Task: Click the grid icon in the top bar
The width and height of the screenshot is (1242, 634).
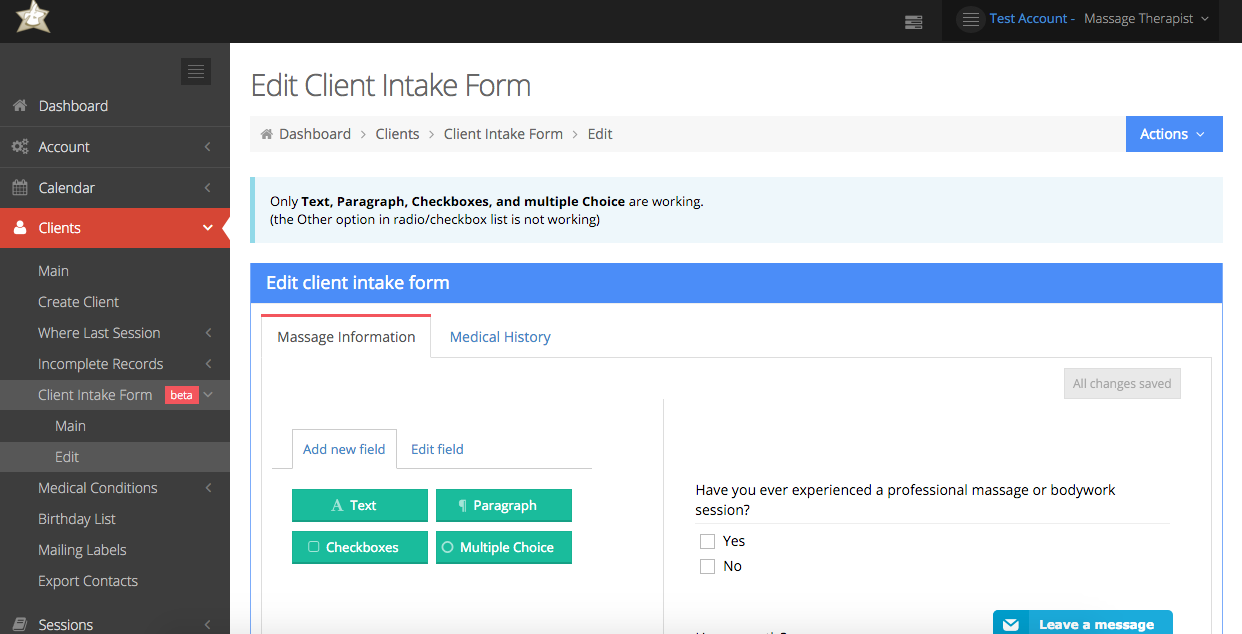Action: click(x=913, y=21)
